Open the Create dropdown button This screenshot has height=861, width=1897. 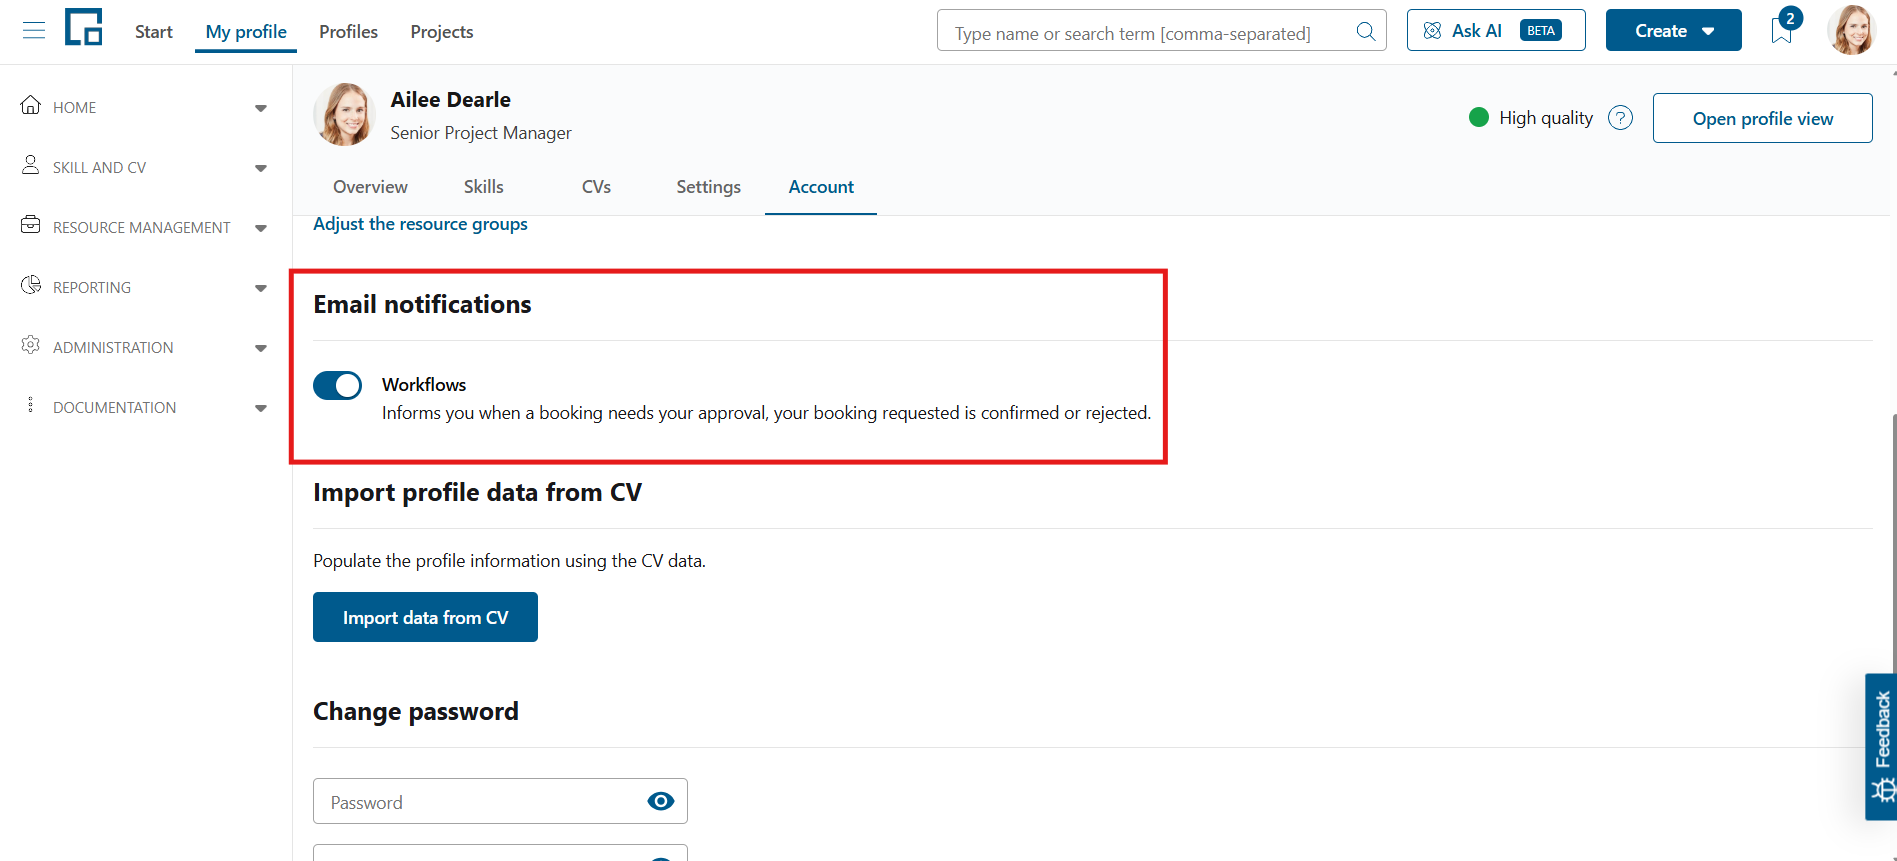point(1673,30)
